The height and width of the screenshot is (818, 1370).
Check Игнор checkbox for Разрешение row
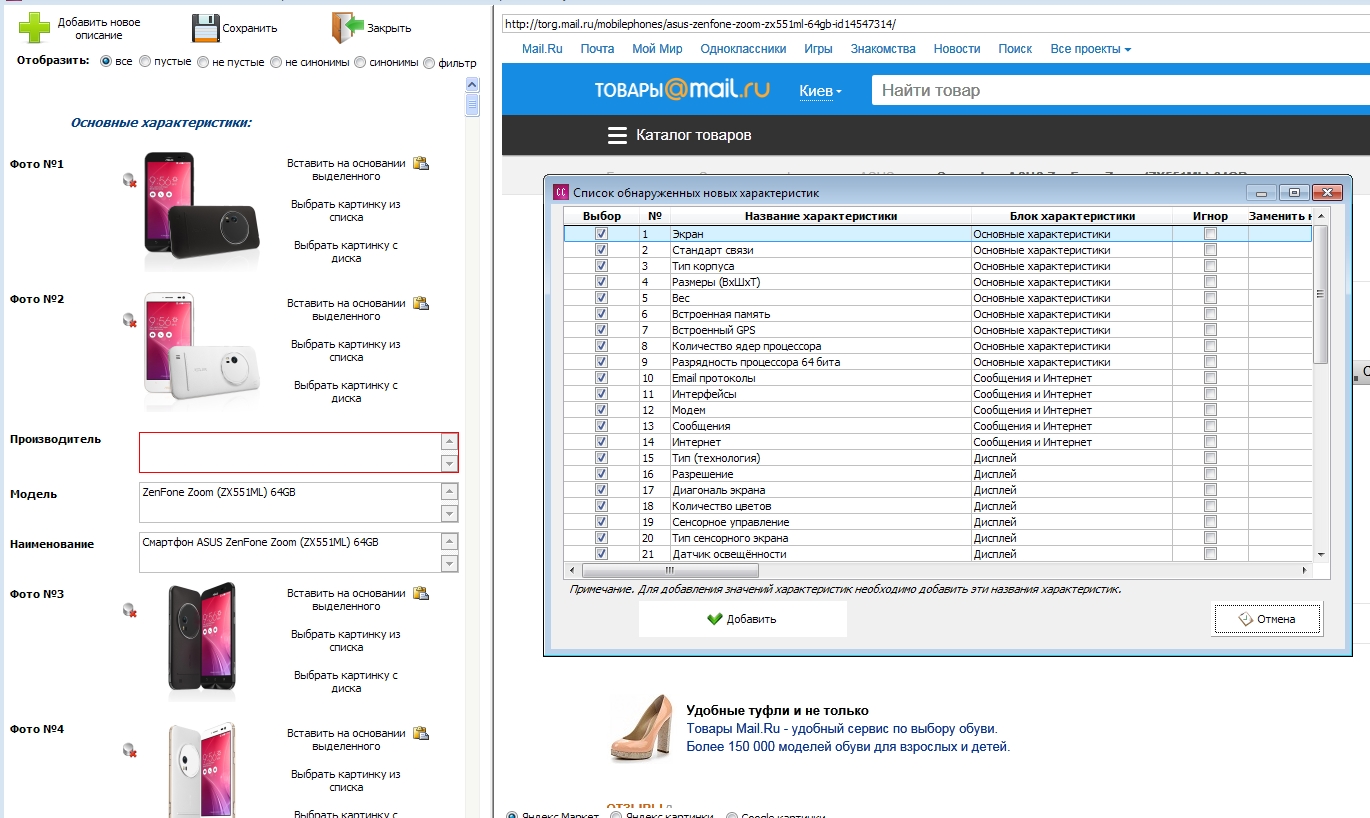click(1210, 474)
